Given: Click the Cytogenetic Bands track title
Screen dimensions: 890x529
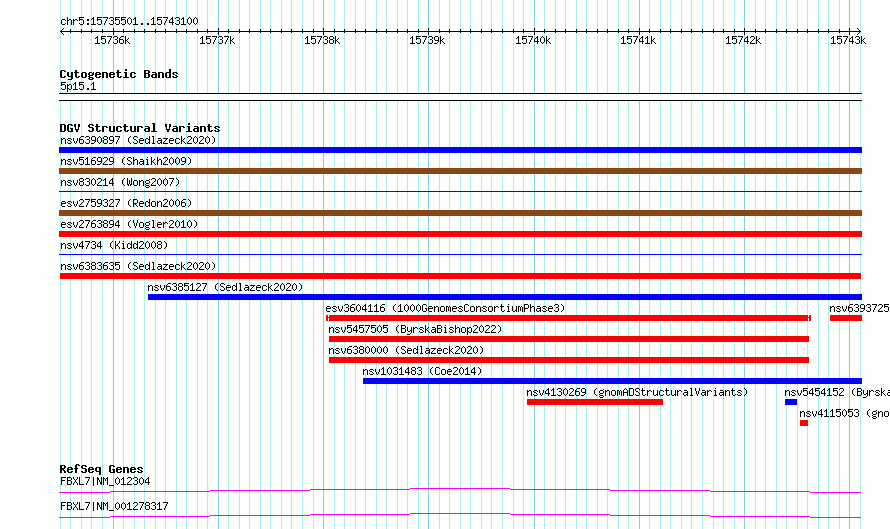Looking at the screenshot, I should 119,74.
